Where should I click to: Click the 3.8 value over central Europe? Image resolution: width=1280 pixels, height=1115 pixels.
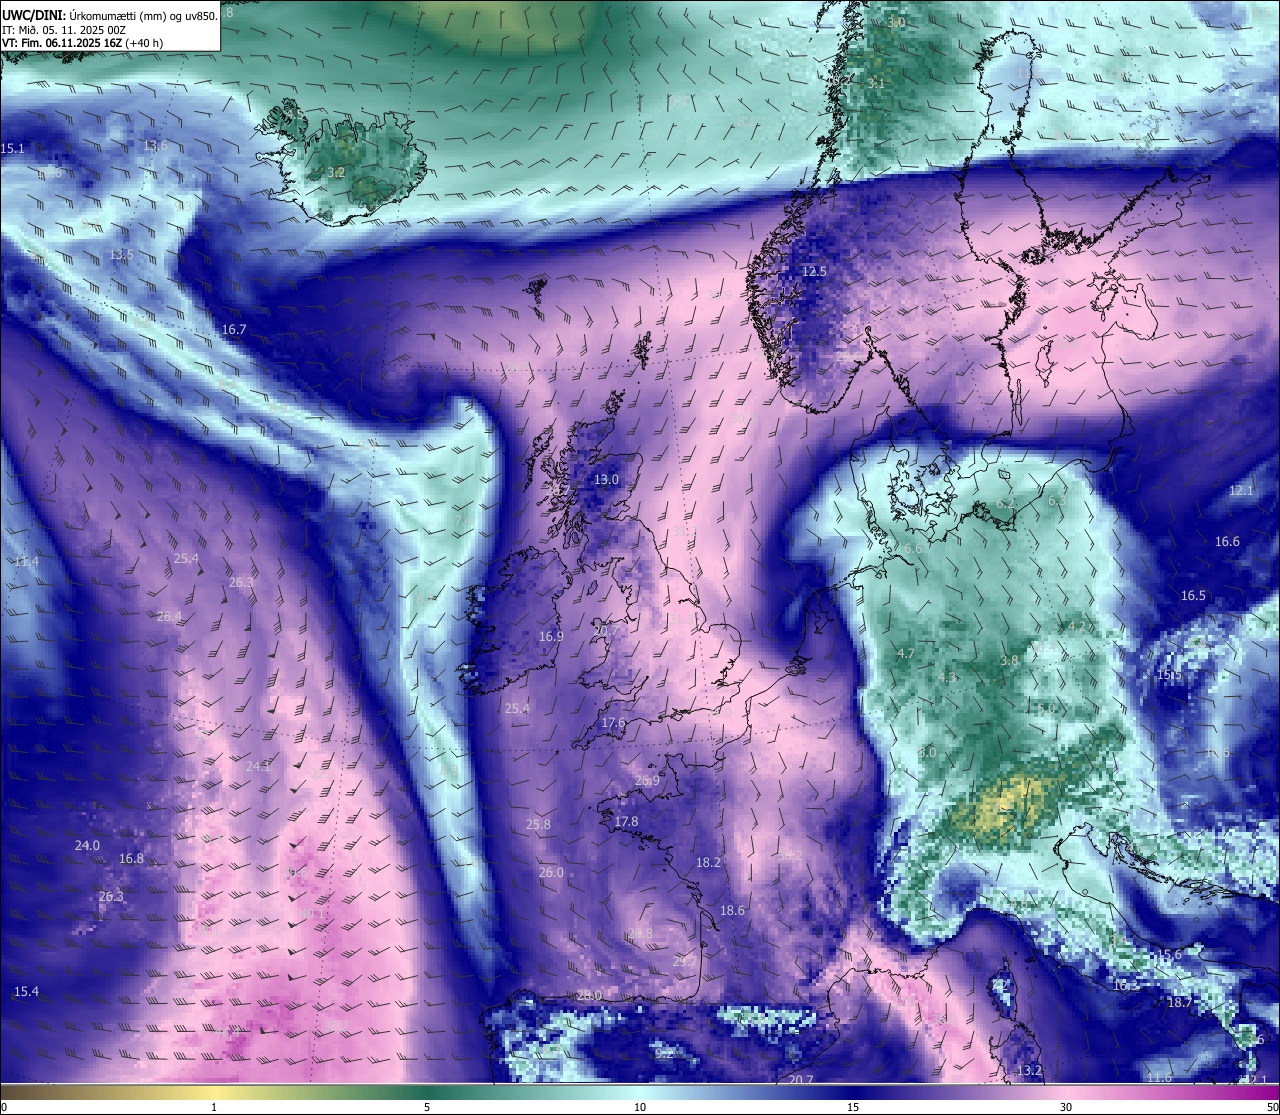tap(1009, 660)
